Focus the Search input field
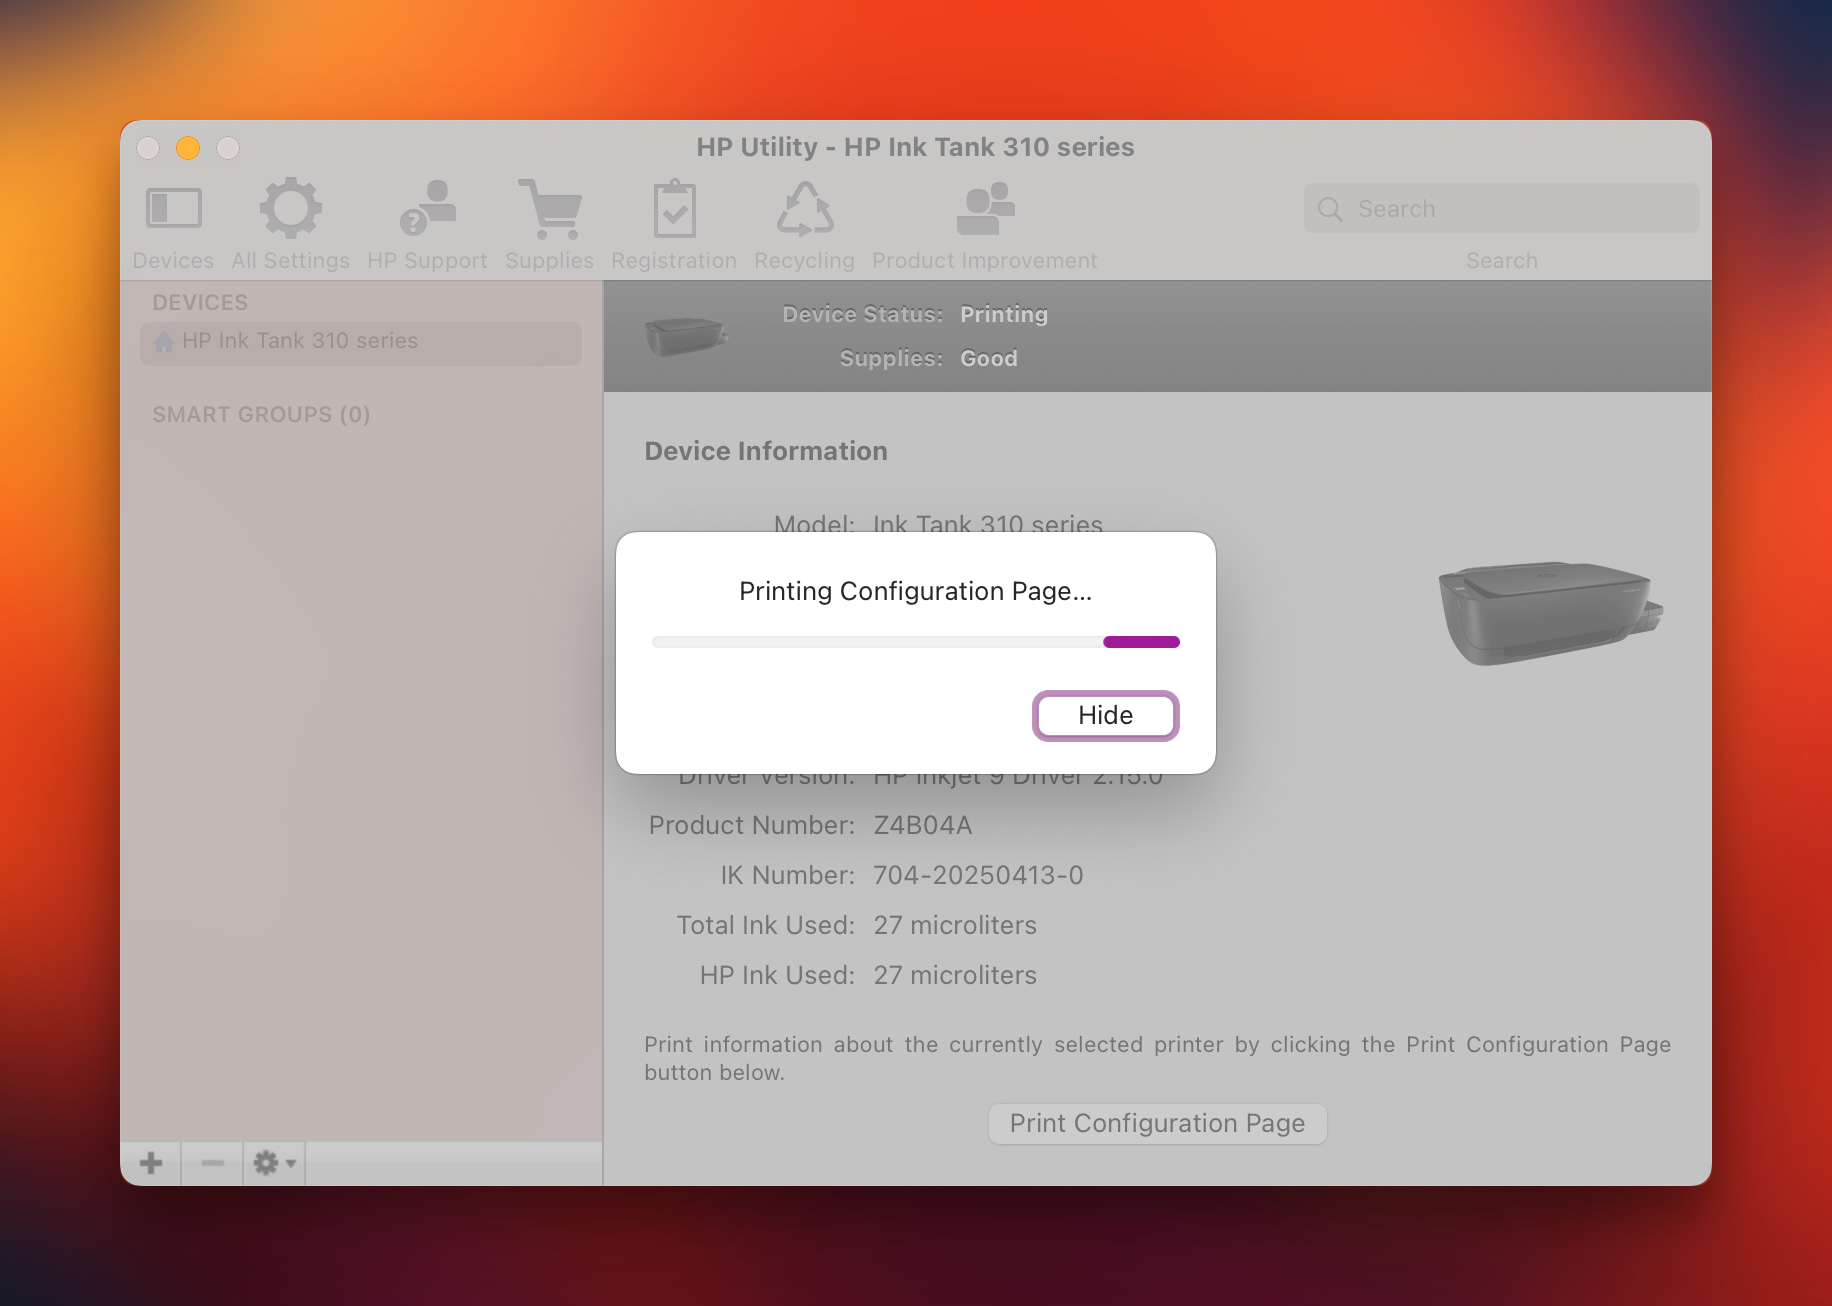 click(1501, 209)
